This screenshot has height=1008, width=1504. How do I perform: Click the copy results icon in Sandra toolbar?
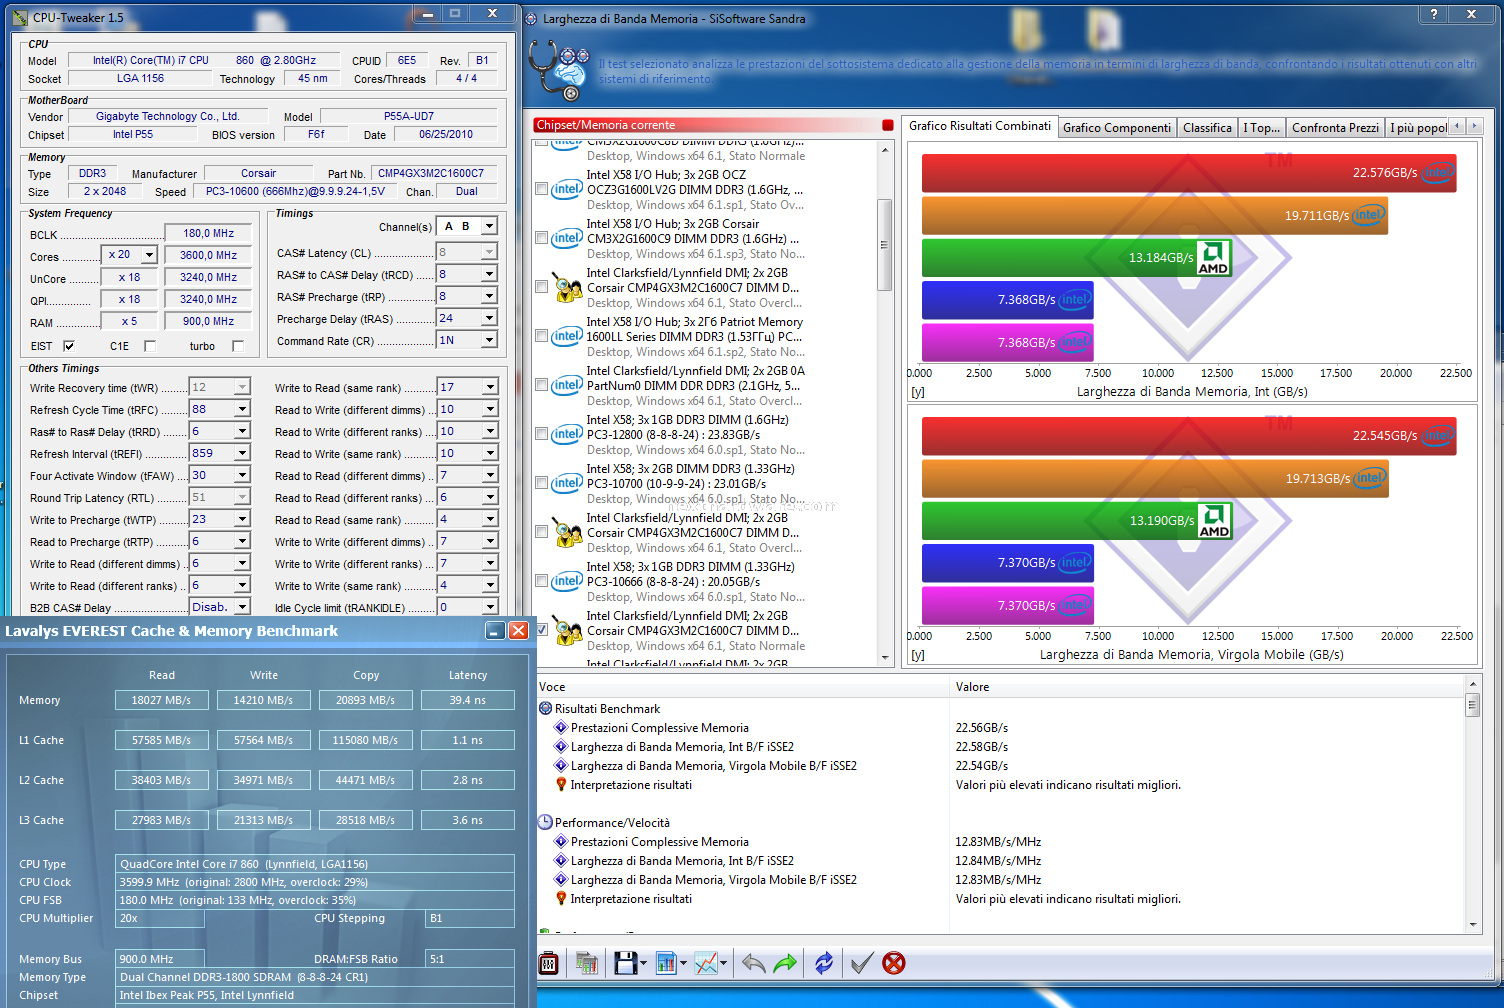[x=587, y=963]
